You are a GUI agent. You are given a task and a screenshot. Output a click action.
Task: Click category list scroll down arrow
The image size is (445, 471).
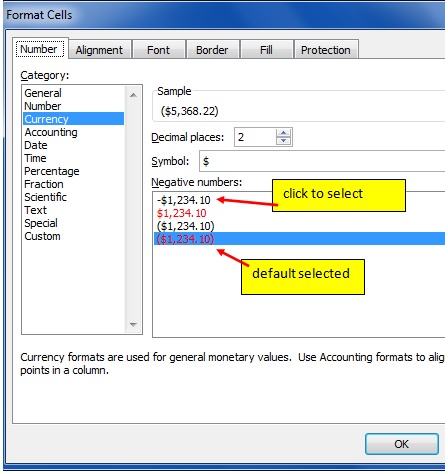pyautogui.click(x=133, y=324)
